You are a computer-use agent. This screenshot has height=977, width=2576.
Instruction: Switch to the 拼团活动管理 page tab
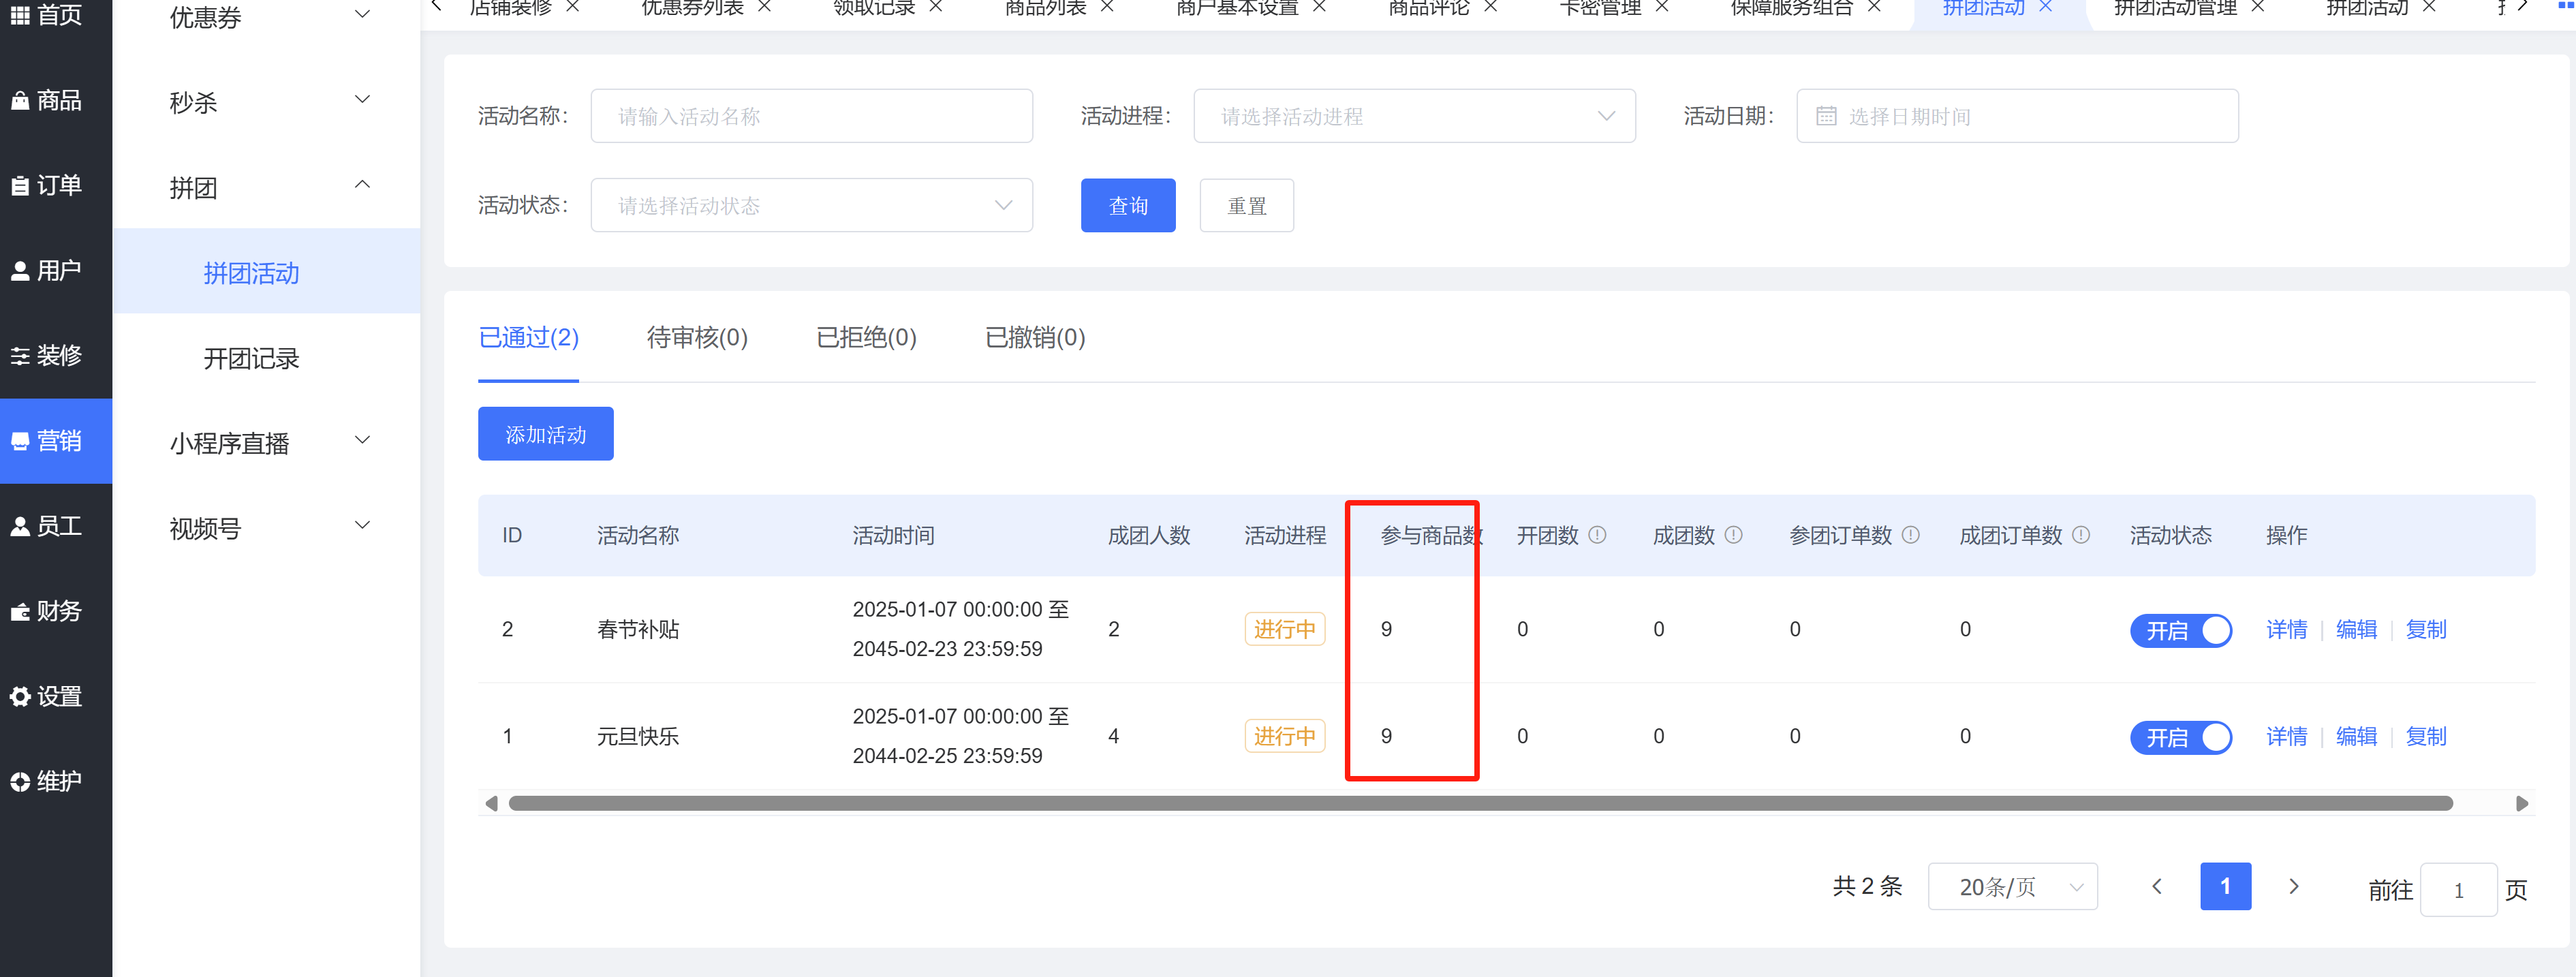[2175, 8]
